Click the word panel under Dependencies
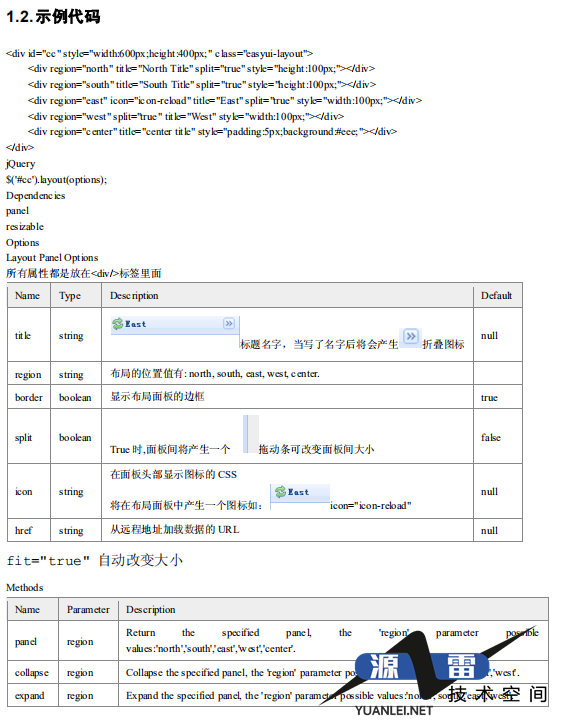561x724 pixels. (x=18, y=211)
